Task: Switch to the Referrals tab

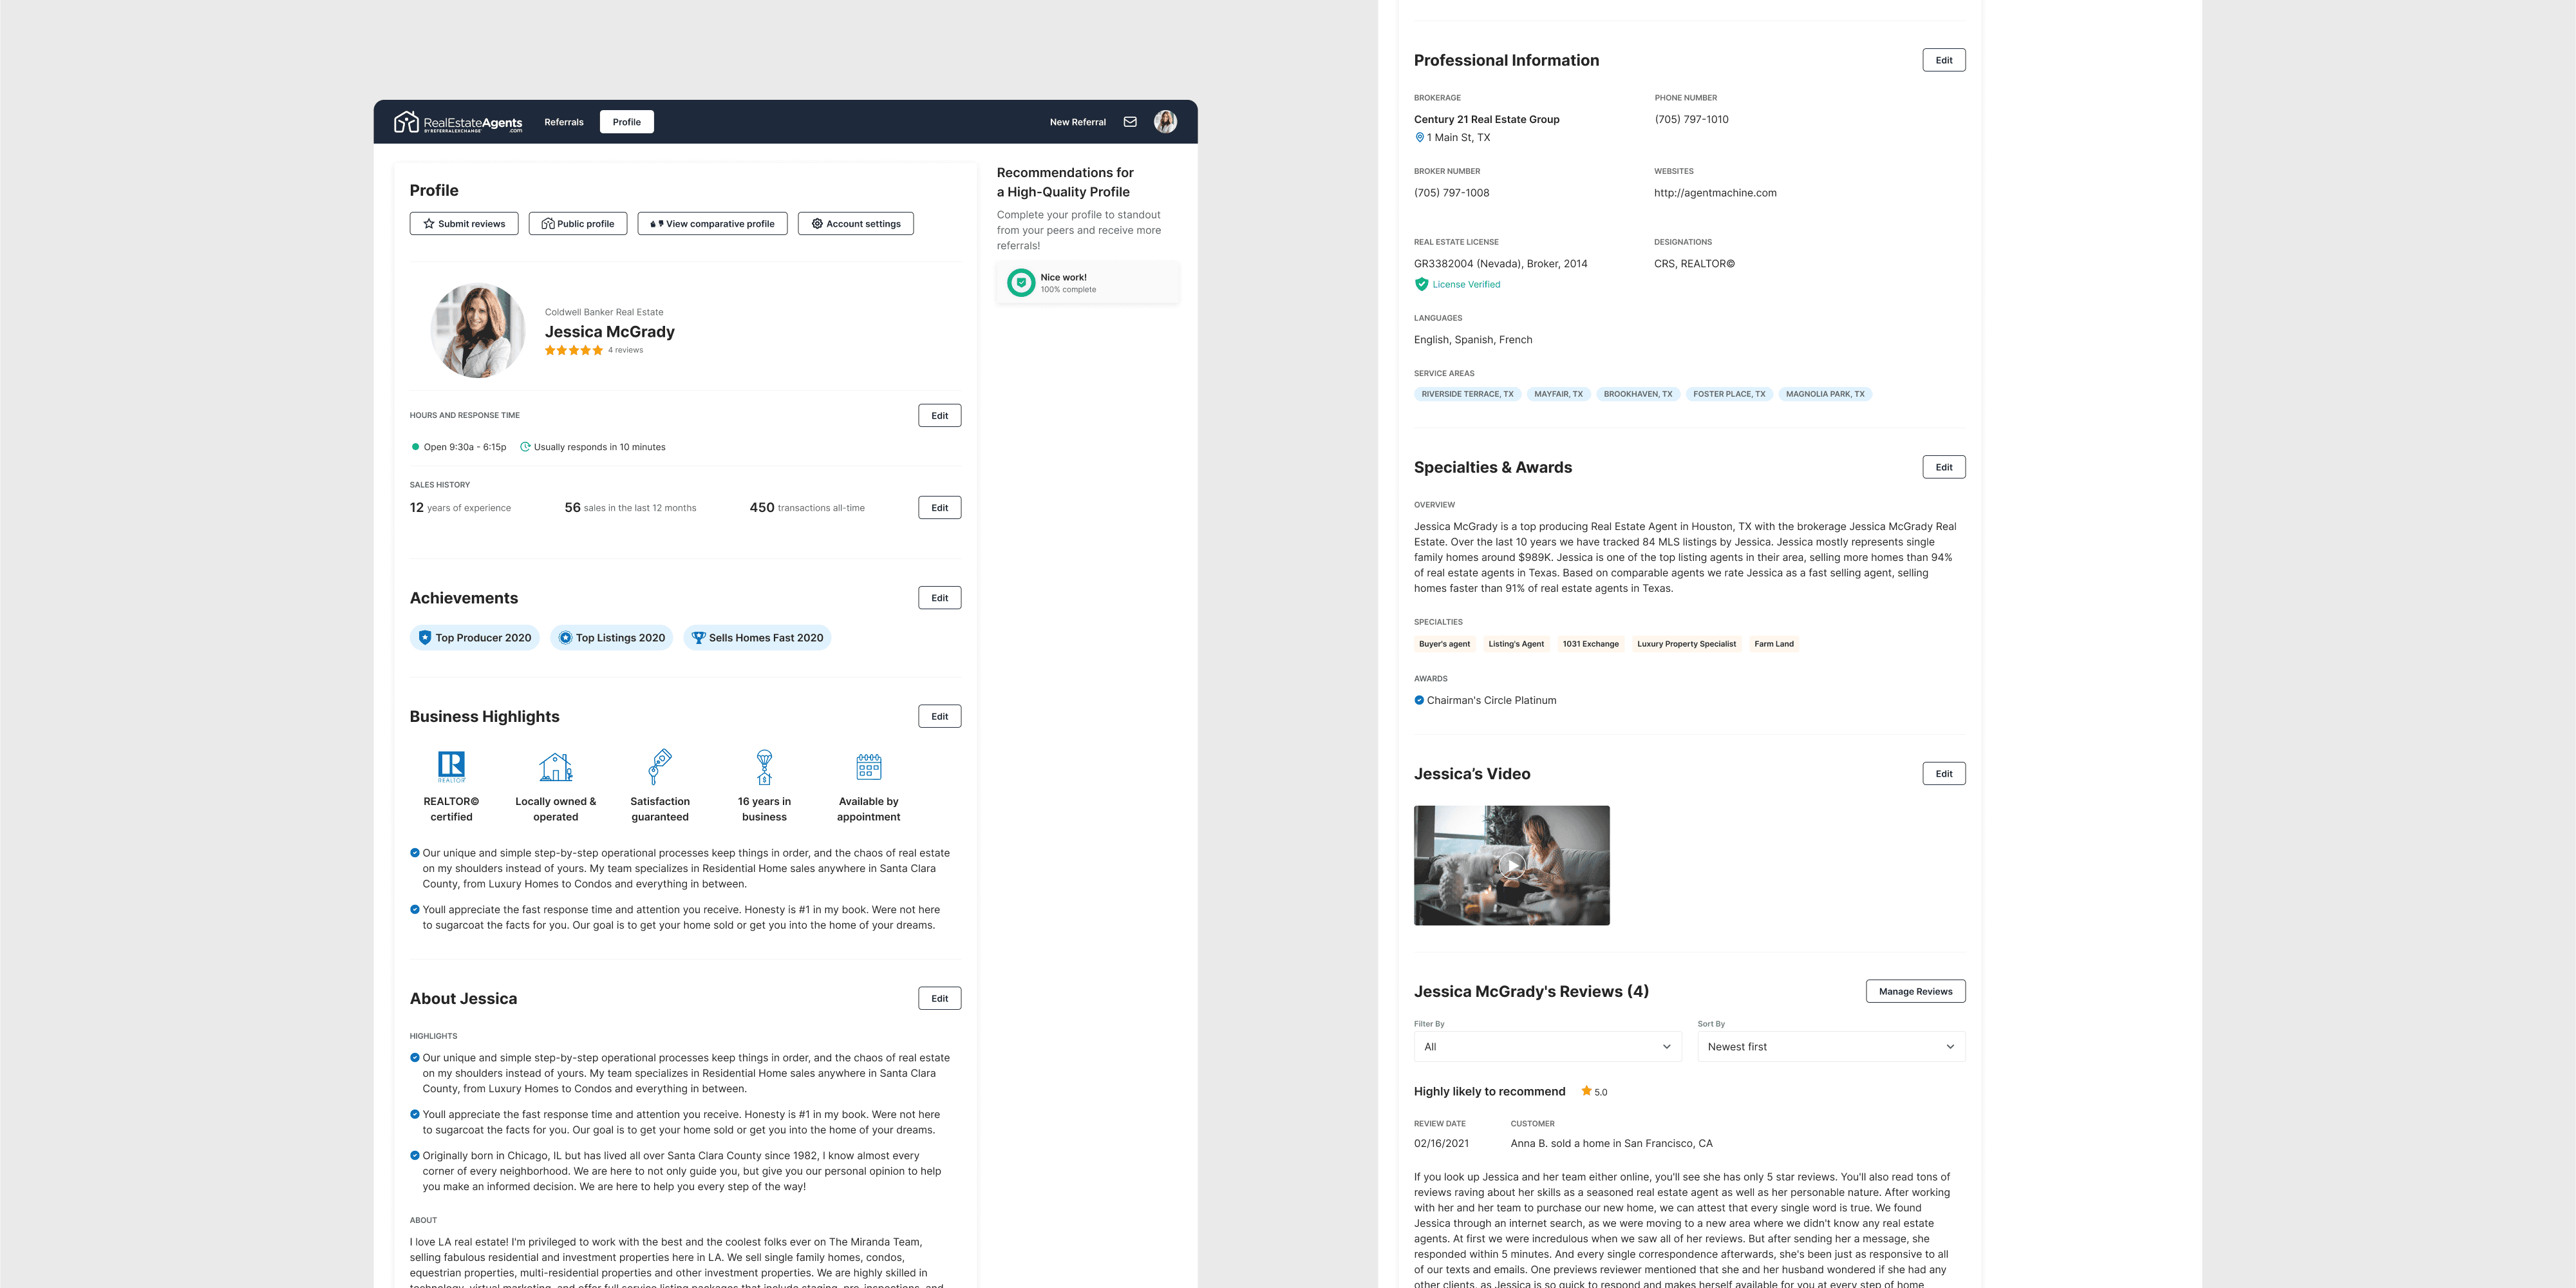Action: click(x=564, y=122)
